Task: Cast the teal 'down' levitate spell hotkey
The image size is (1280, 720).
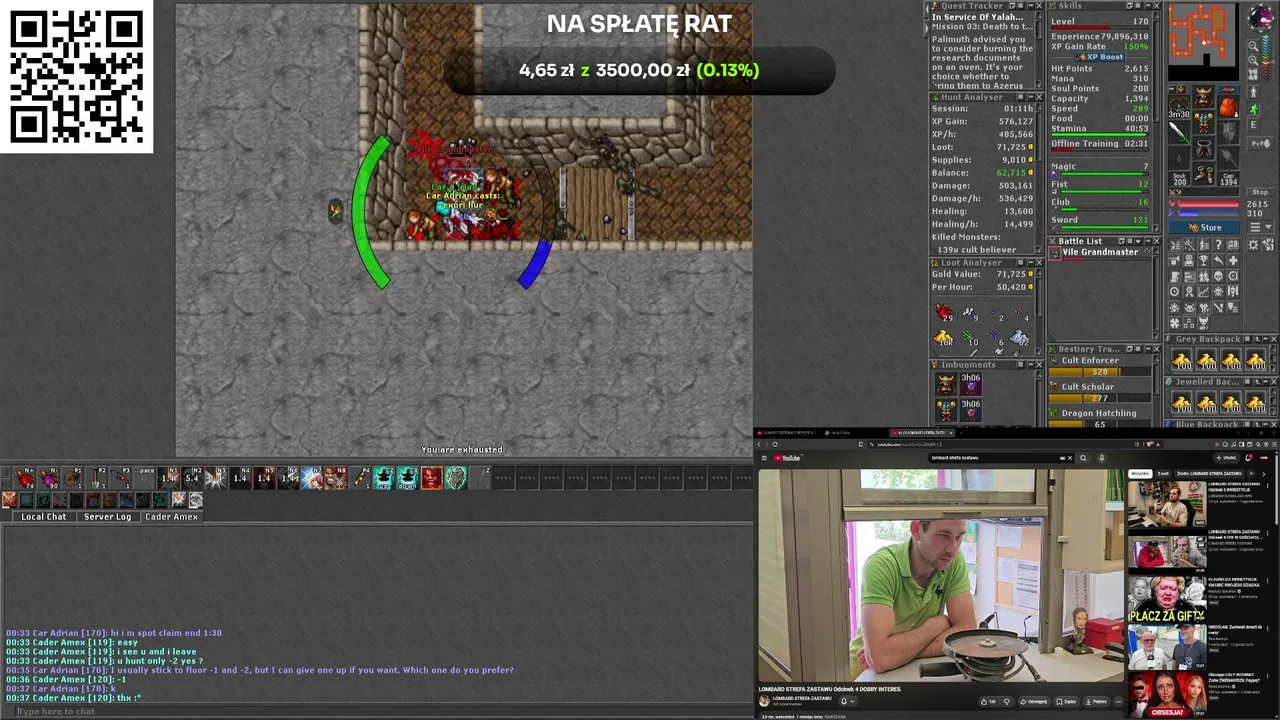Action: [408, 478]
